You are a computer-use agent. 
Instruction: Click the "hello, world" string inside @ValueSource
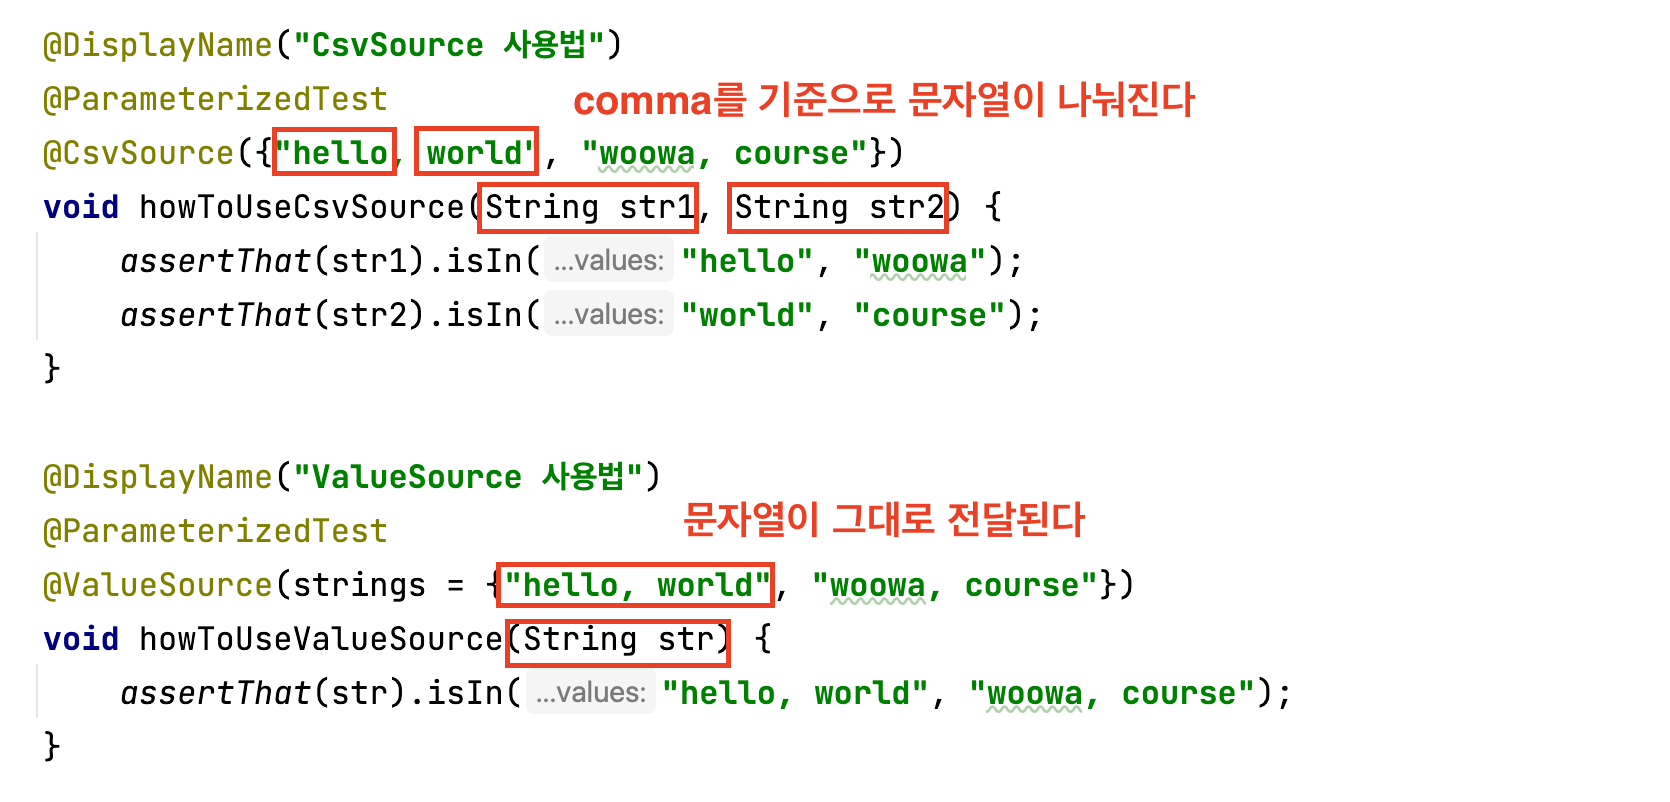click(638, 585)
